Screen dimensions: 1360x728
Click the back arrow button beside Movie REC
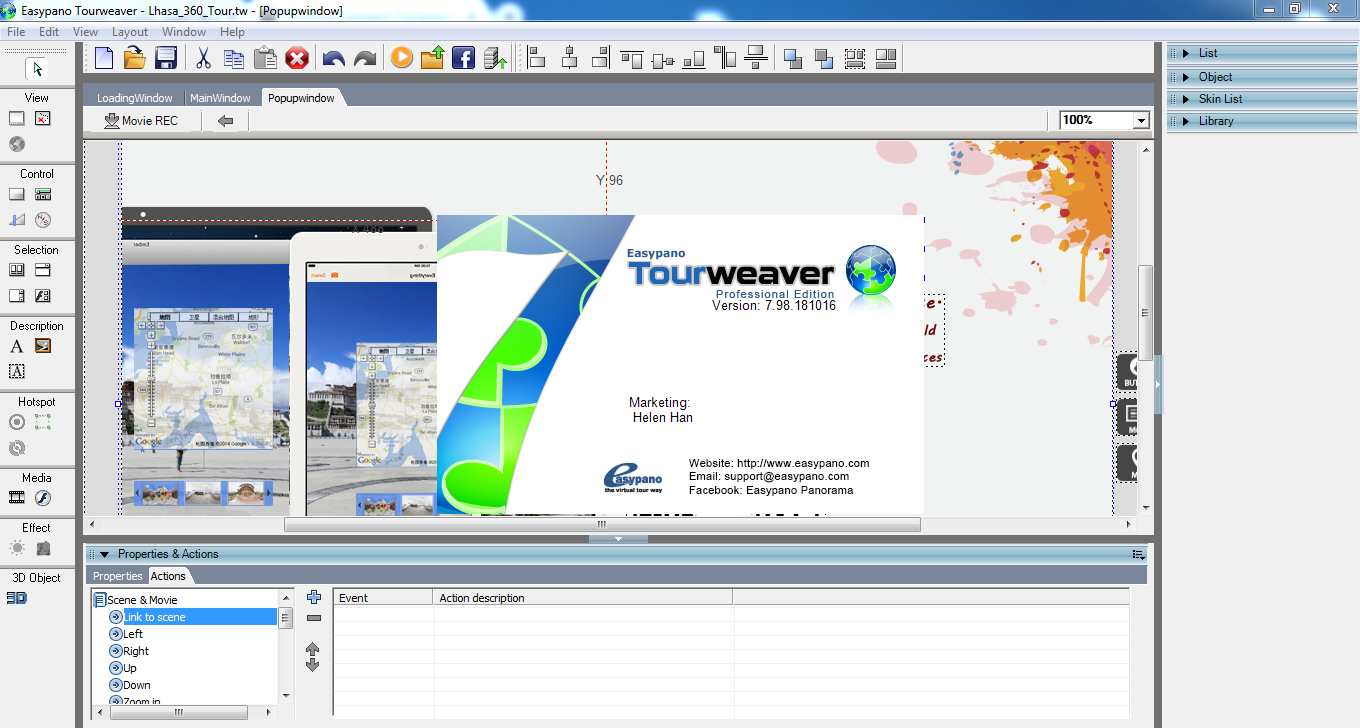tap(226, 121)
